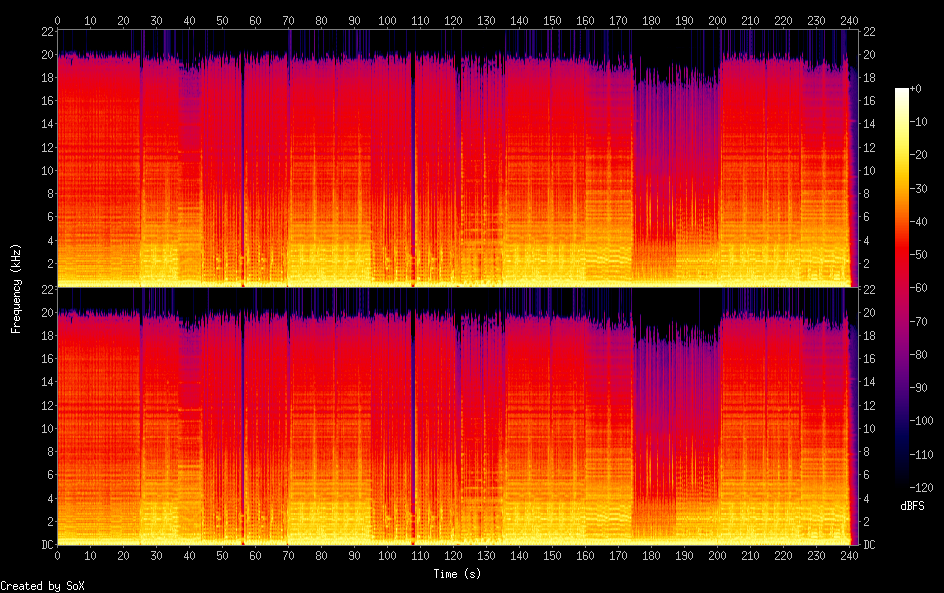
Task: Click the 60 tick on the top time axis
Action: tap(255, 20)
